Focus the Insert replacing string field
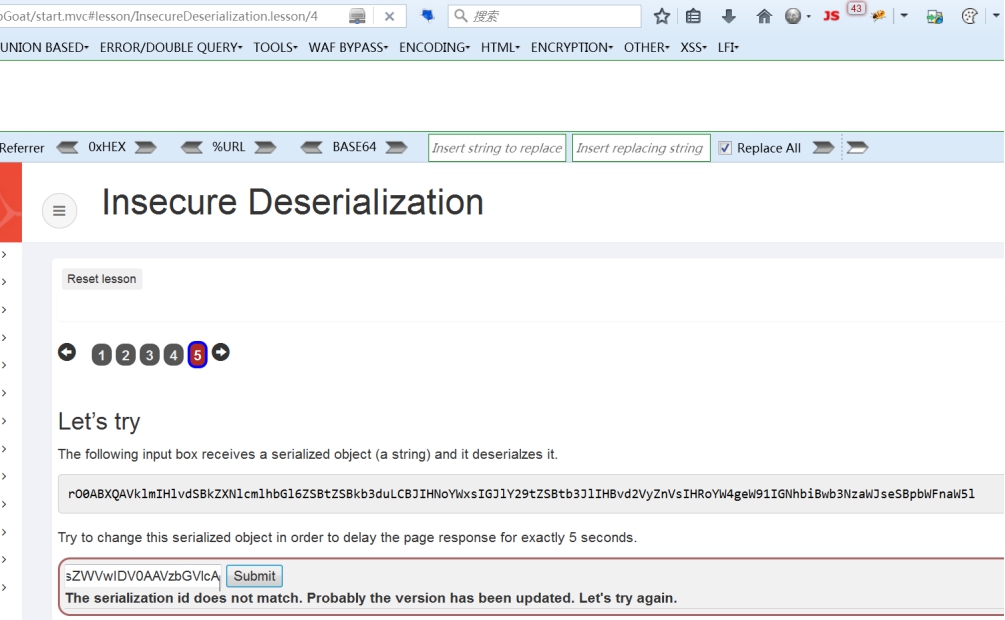Image resolution: width=1005 pixels, height=620 pixels. (x=641, y=148)
